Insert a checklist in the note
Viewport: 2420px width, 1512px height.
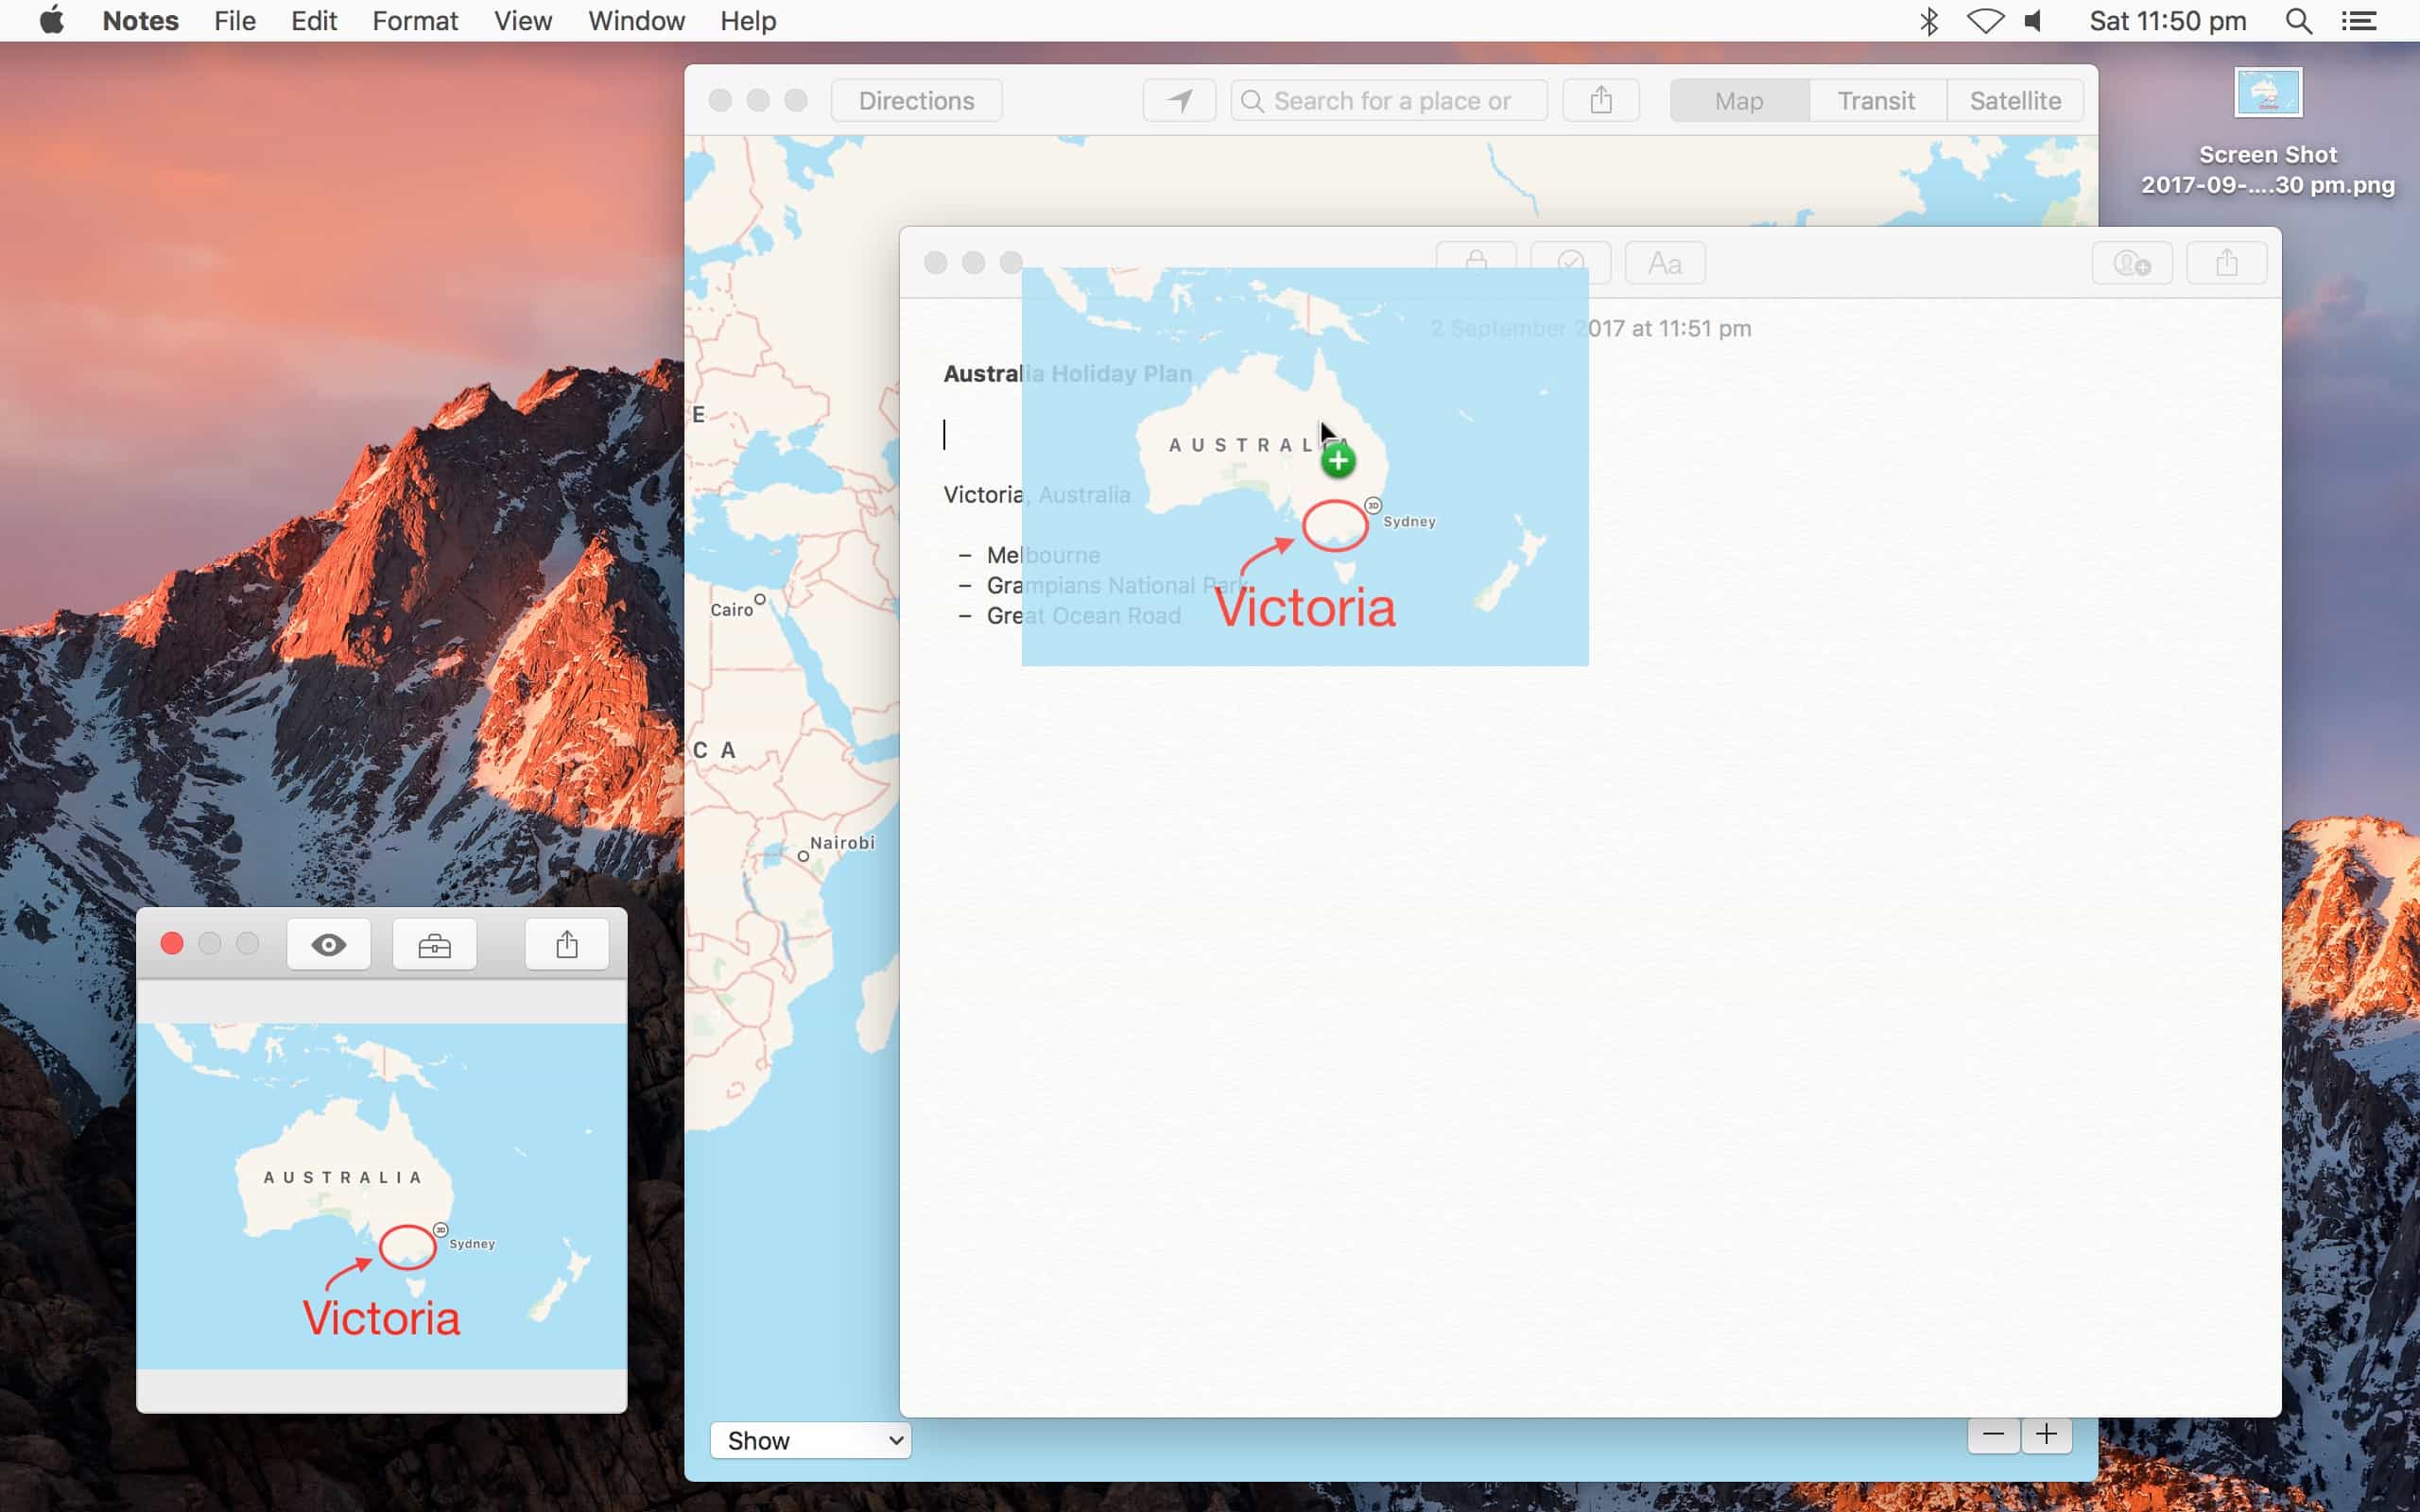click(x=1571, y=262)
